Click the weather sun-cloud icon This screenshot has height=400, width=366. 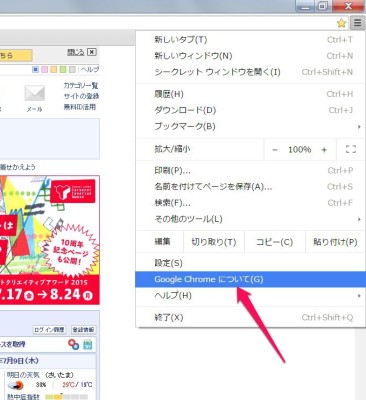16,385
